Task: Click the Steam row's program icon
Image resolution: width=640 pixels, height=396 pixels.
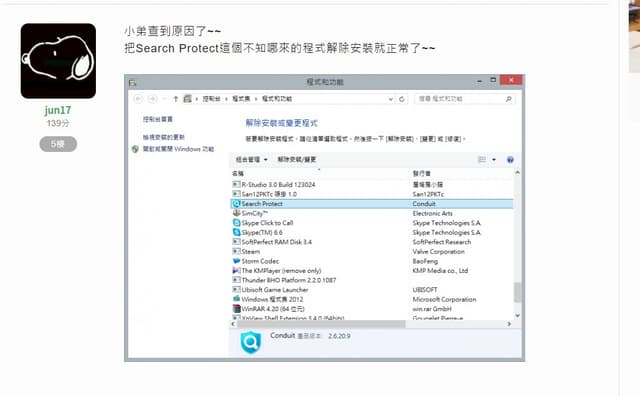Action: pyautogui.click(x=236, y=251)
